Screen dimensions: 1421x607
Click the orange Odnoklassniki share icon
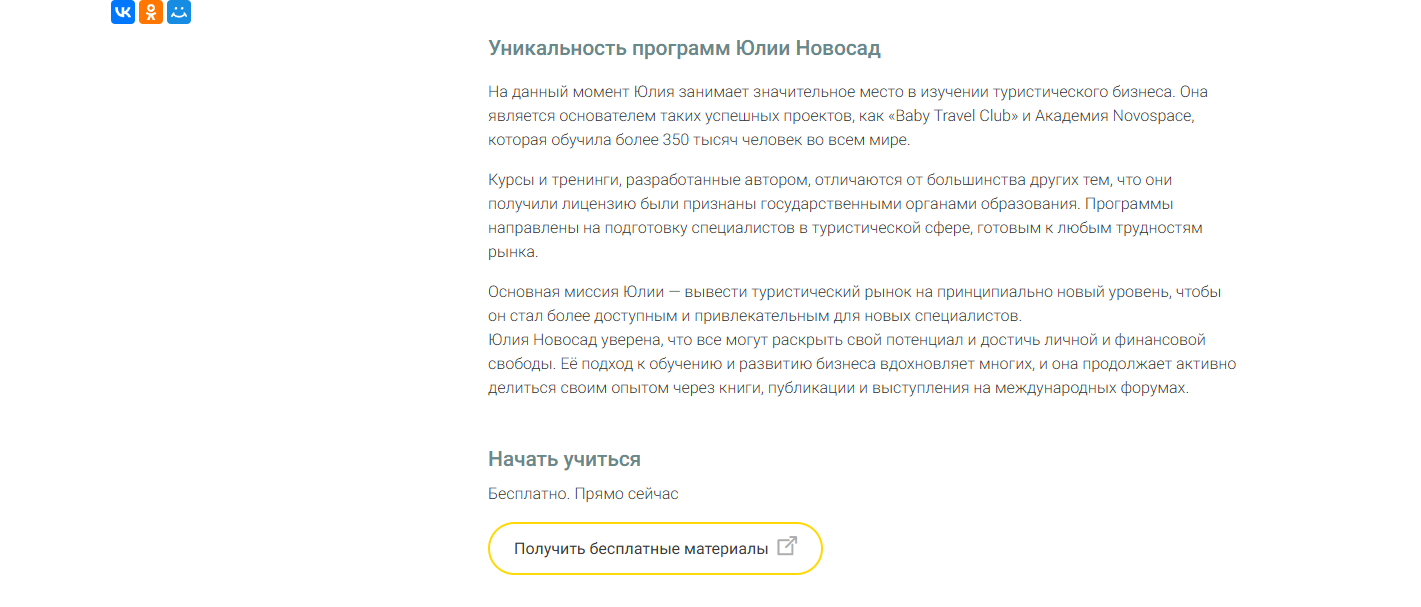click(x=151, y=12)
